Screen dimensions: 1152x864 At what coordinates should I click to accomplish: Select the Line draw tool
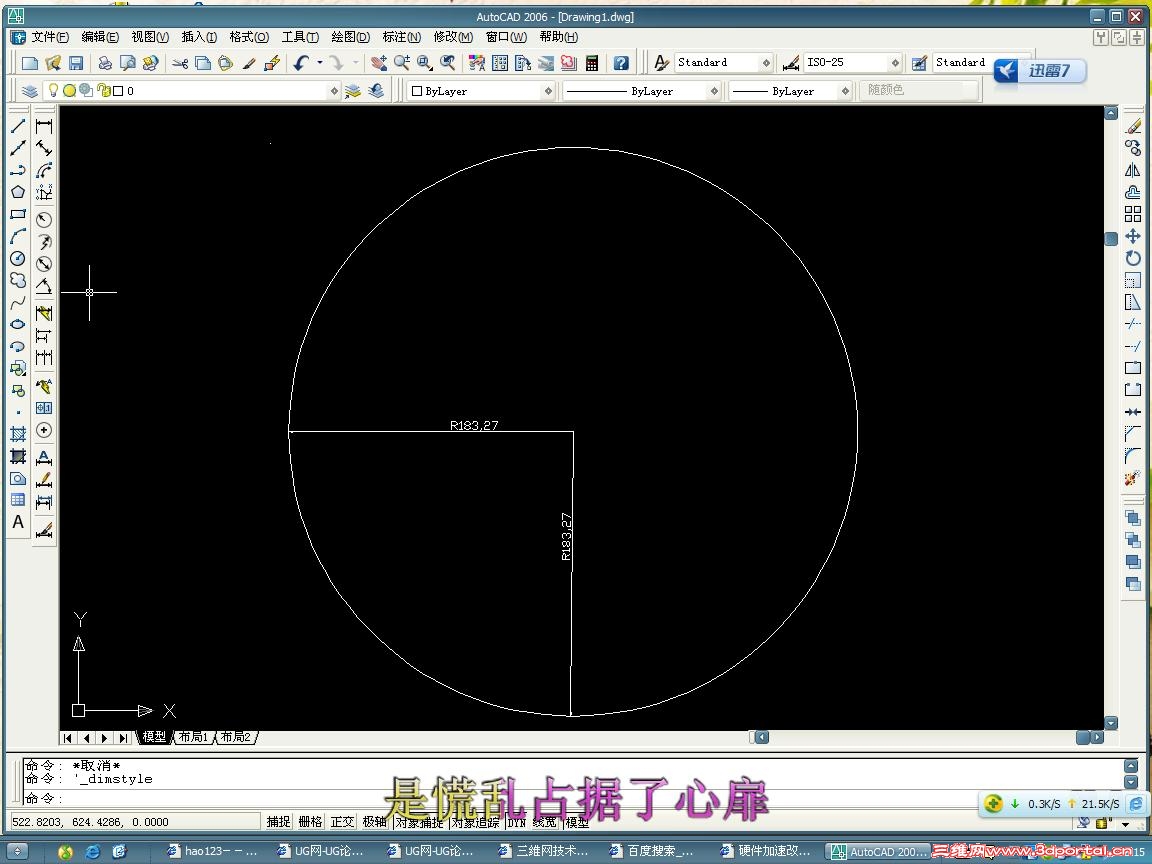click(18, 126)
